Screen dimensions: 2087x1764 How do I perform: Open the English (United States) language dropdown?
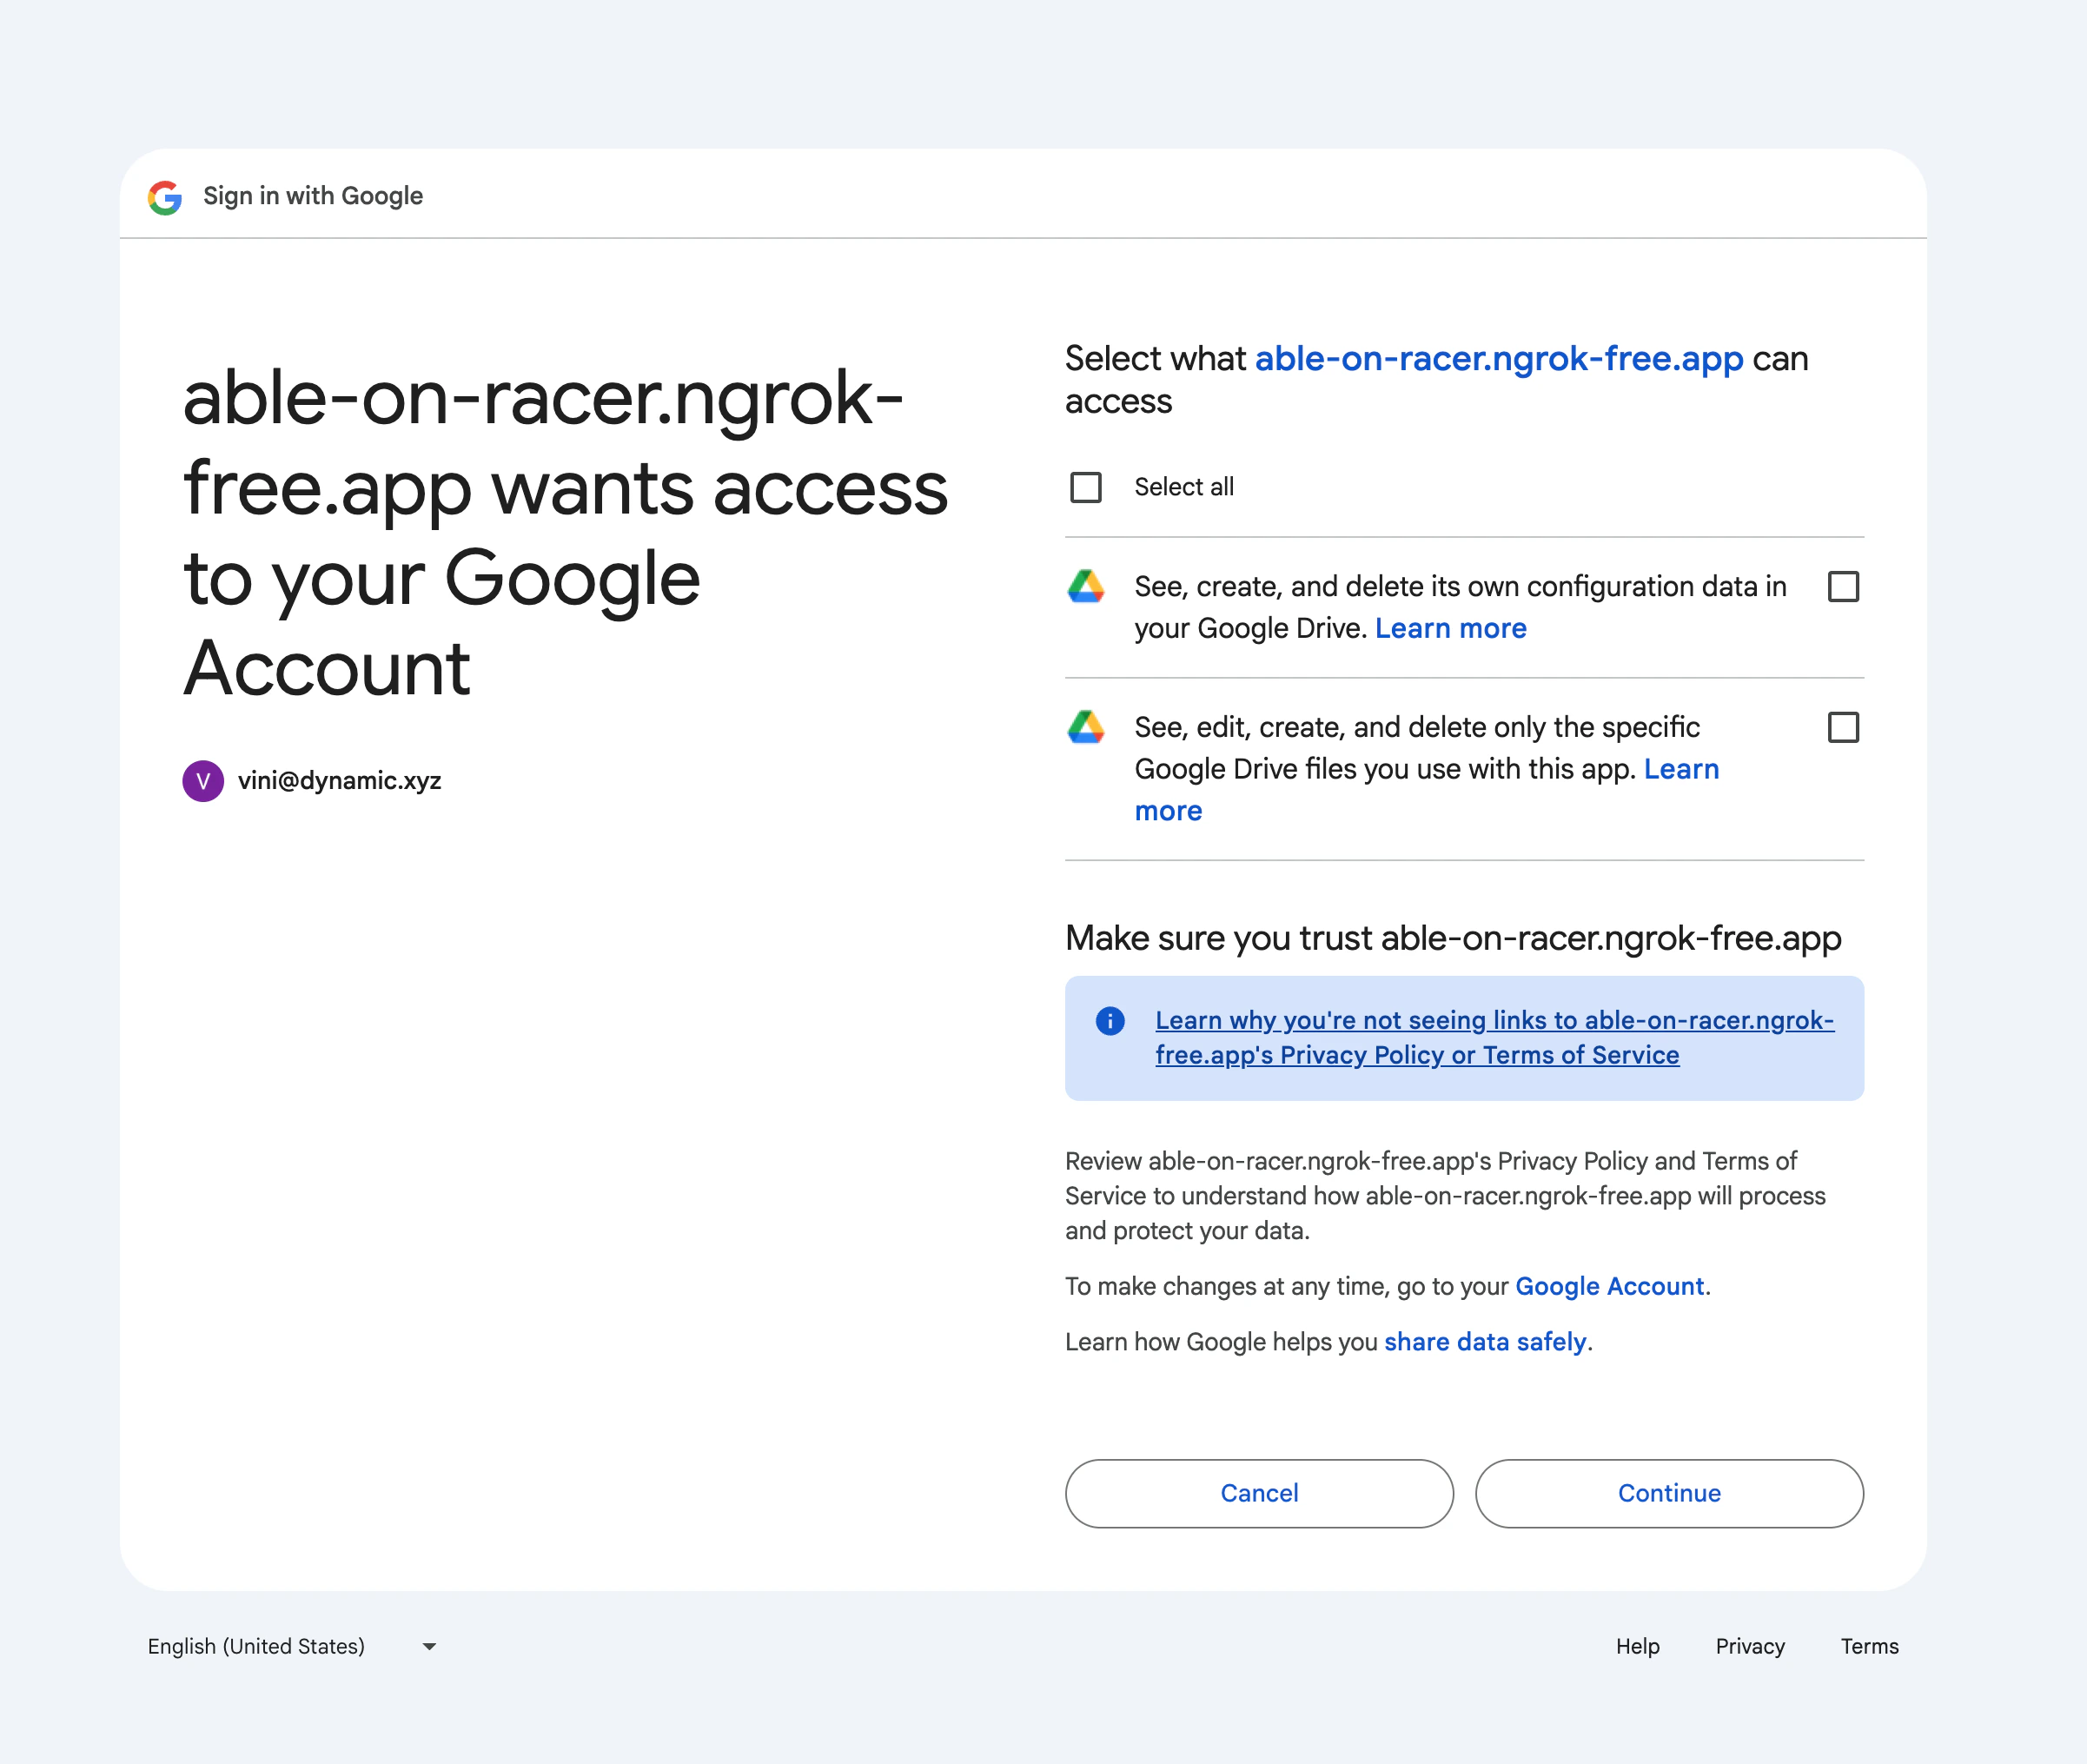[x=292, y=1646]
